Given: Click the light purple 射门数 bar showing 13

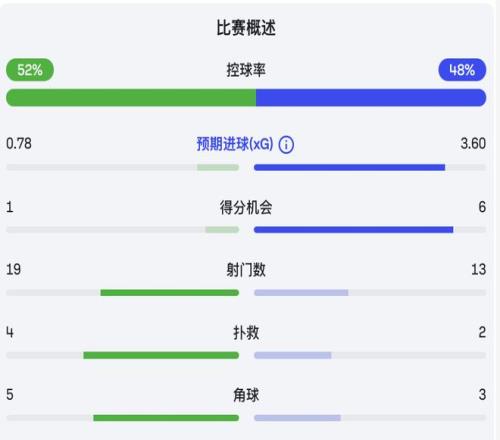Looking at the screenshot, I should tap(301, 293).
